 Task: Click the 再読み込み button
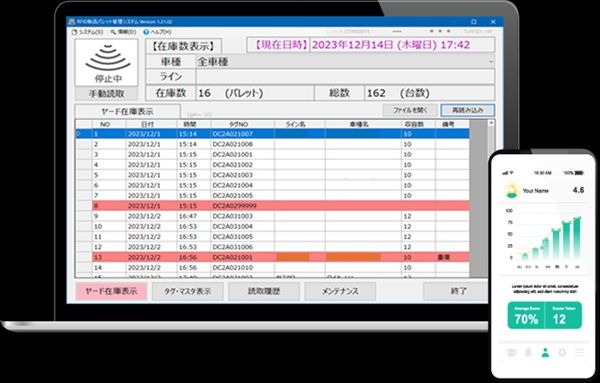468,110
